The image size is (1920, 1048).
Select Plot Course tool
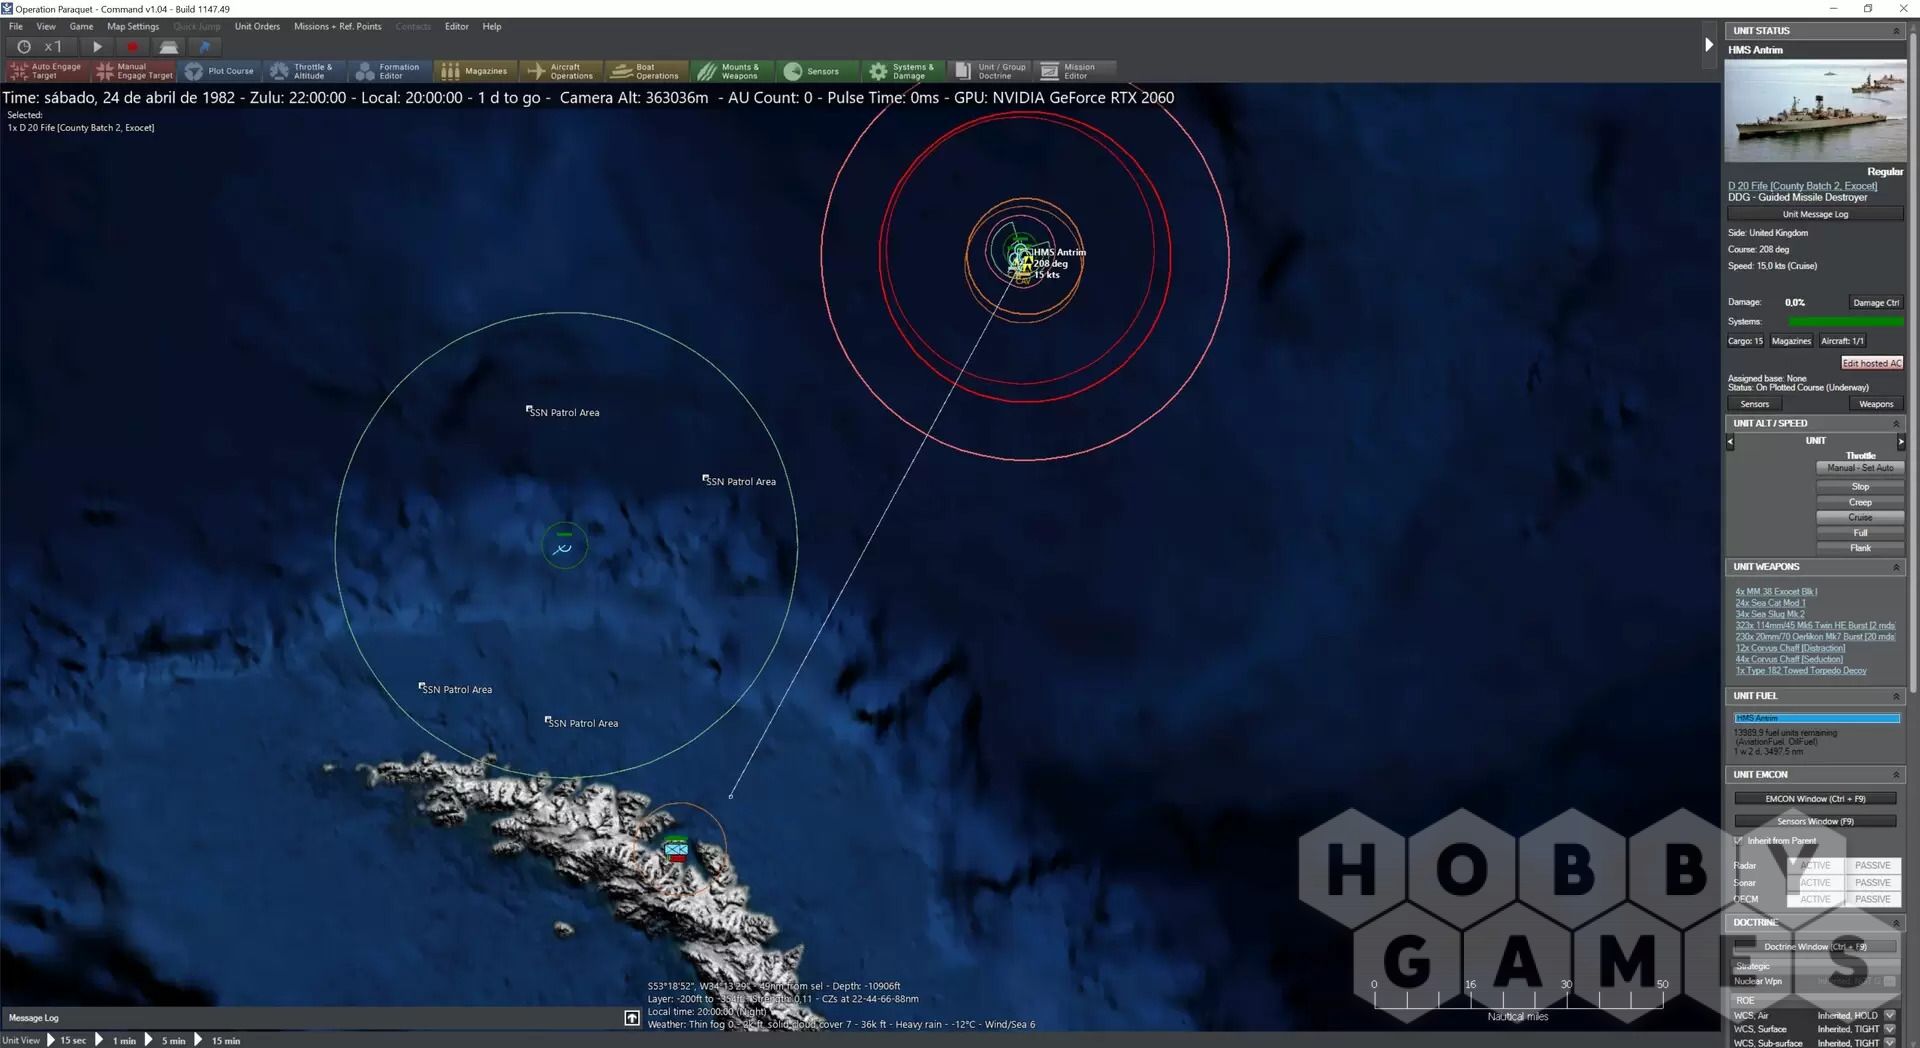(220, 71)
